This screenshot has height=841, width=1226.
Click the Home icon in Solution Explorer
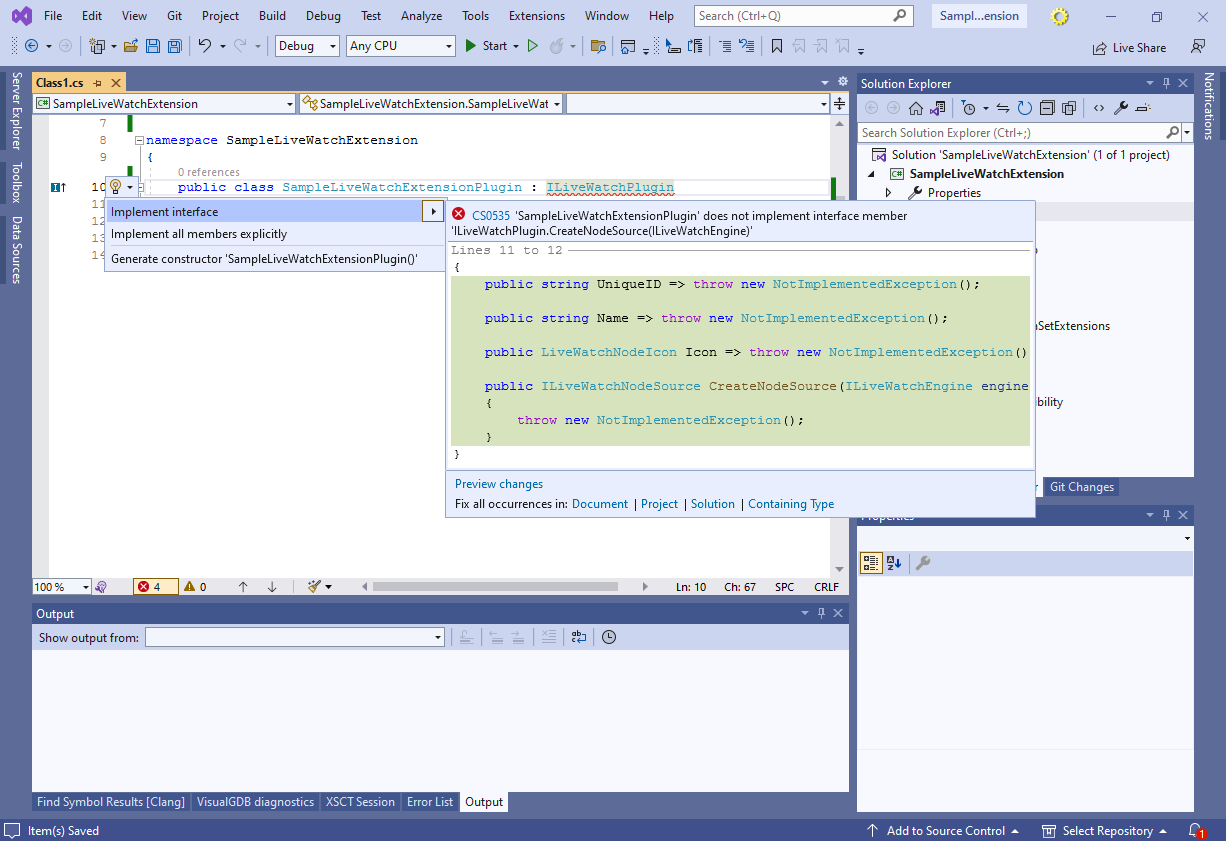click(x=916, y=108)
